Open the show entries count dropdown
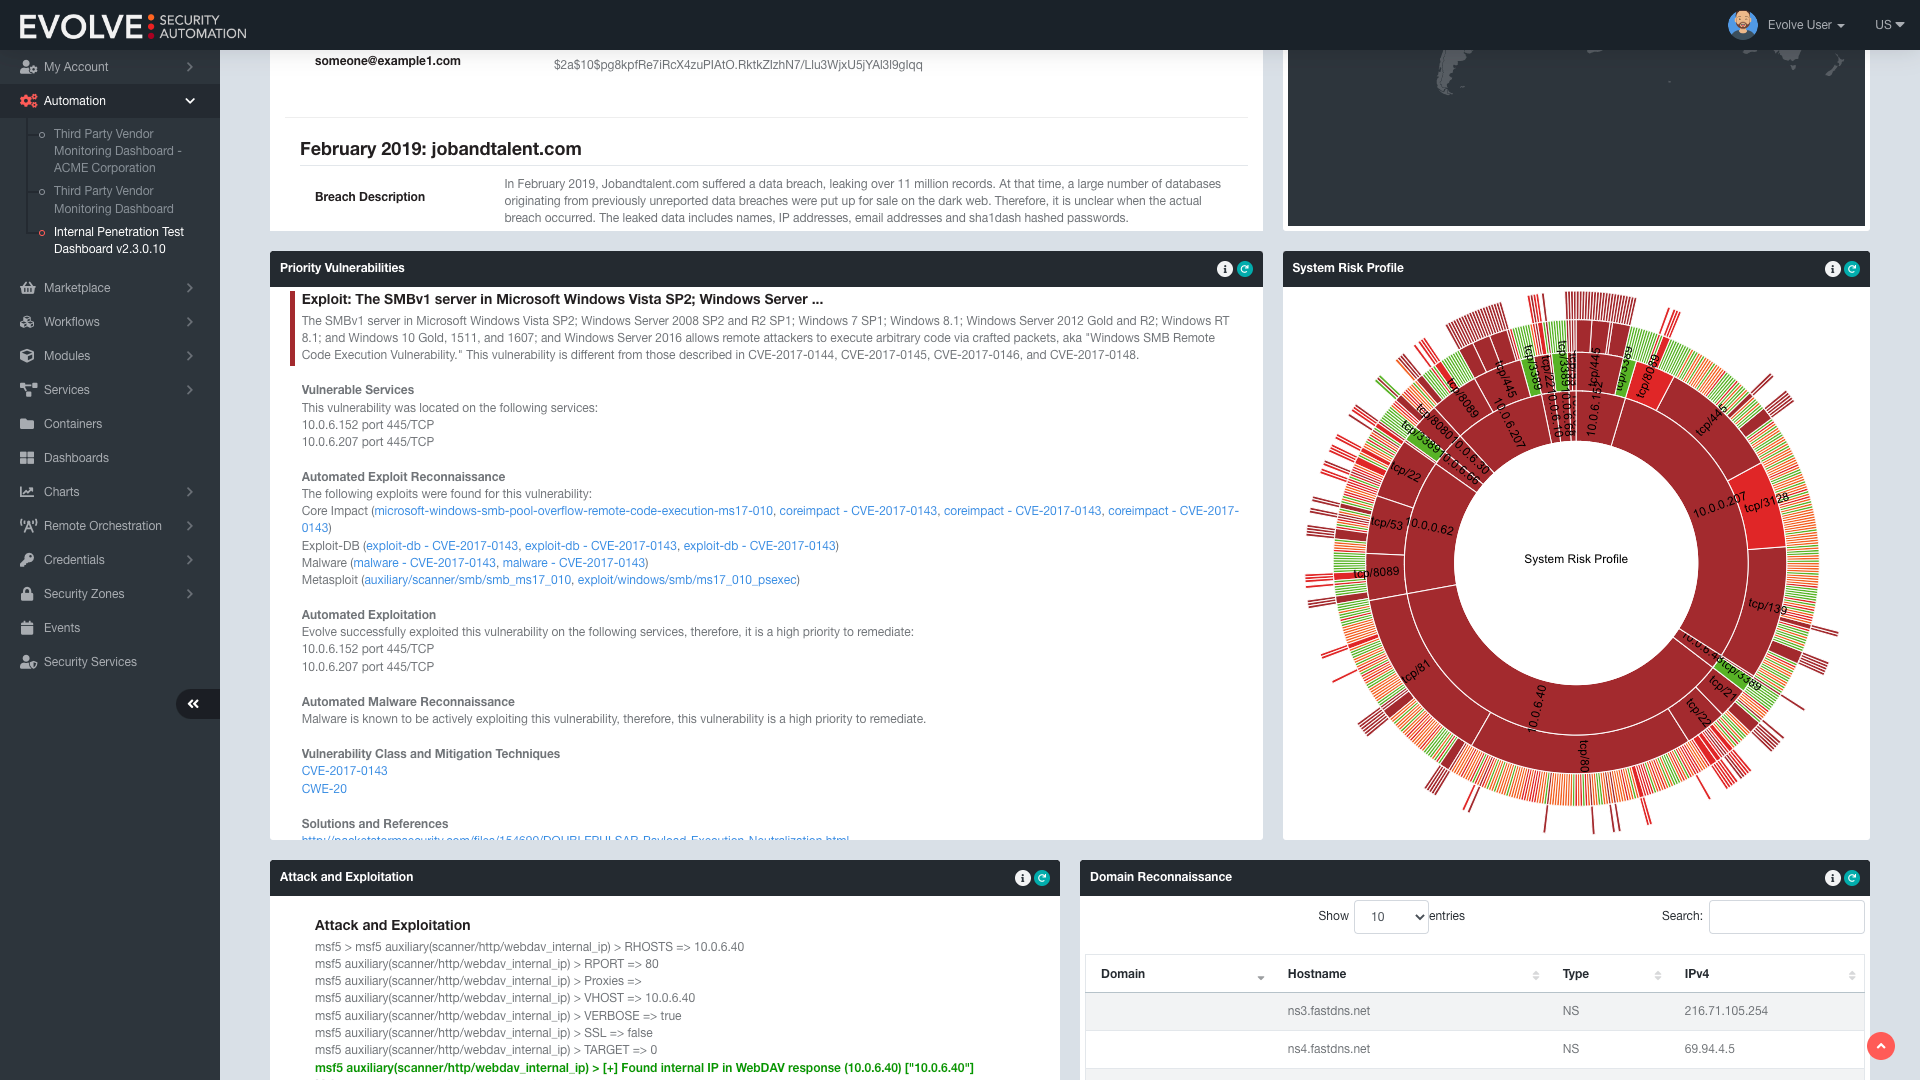The height and width of the screenshot is (1080, 1920). (1390, 917)
